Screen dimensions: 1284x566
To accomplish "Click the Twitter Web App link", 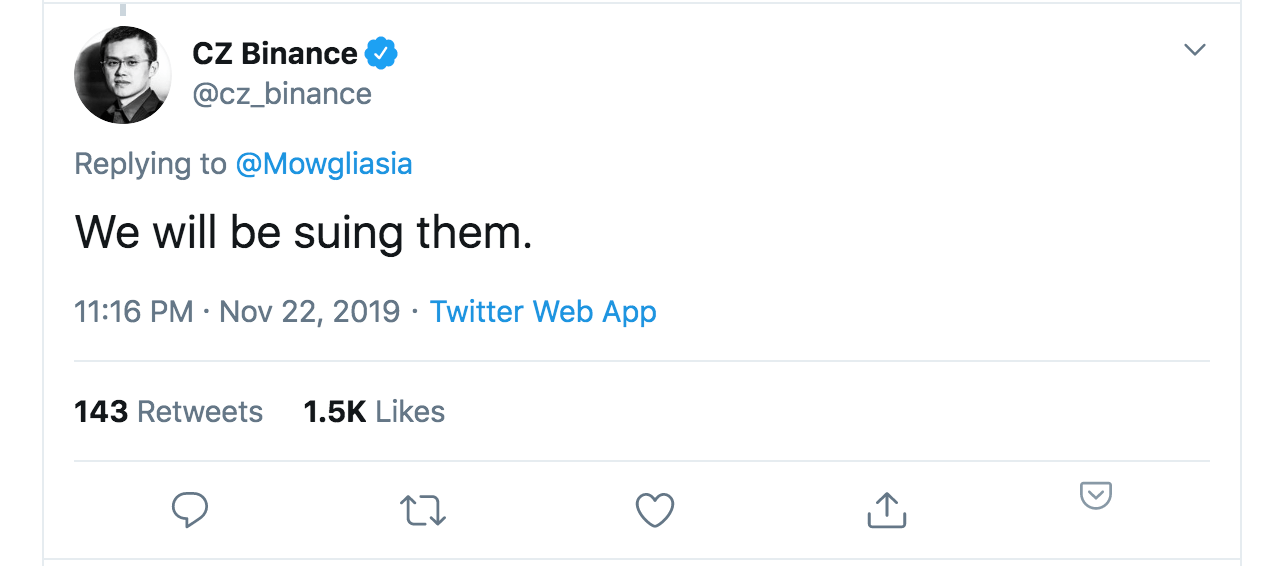I will pos(543,312).
